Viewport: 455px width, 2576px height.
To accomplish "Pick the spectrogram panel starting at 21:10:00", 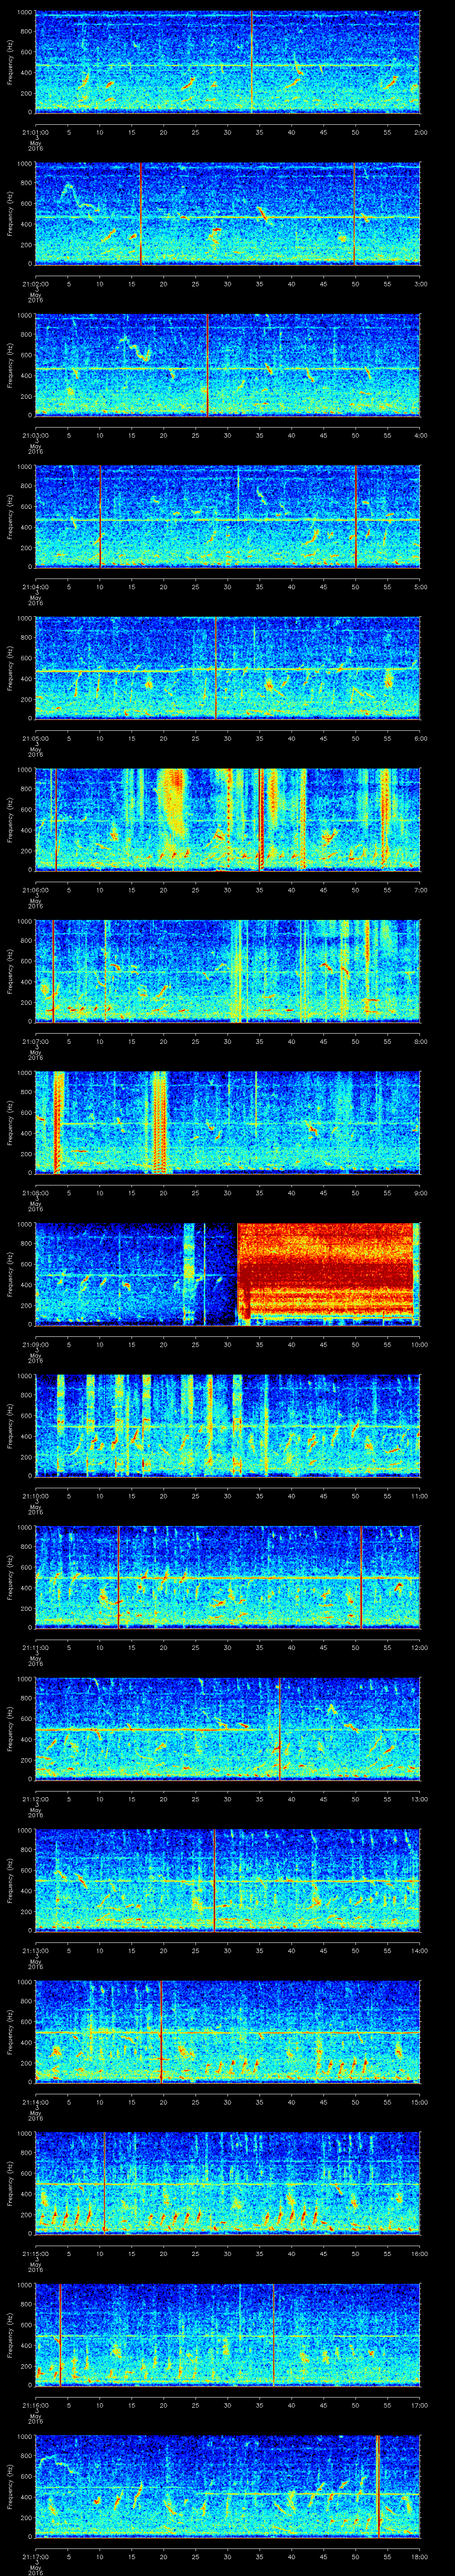I will pos(227,1425).
